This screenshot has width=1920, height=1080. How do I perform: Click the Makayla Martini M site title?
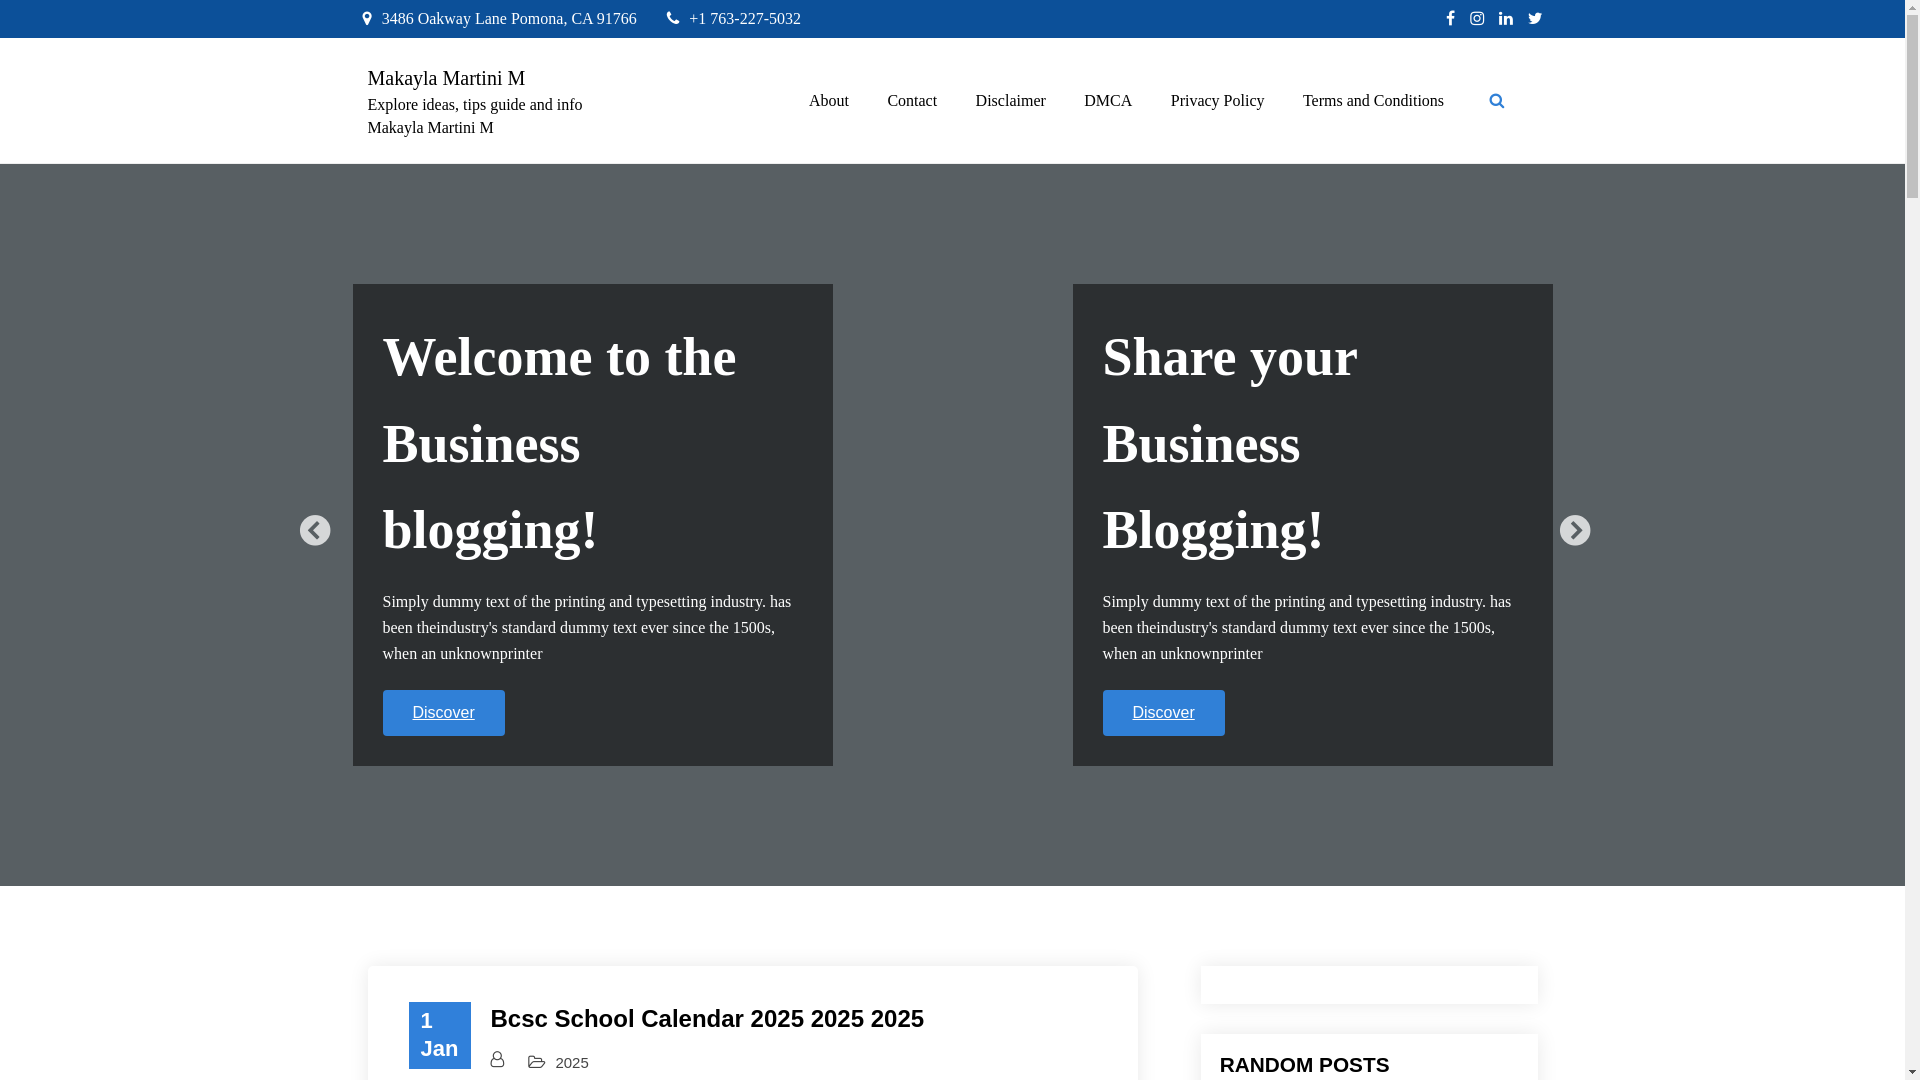pyautogui.click(x=446, y=78)
